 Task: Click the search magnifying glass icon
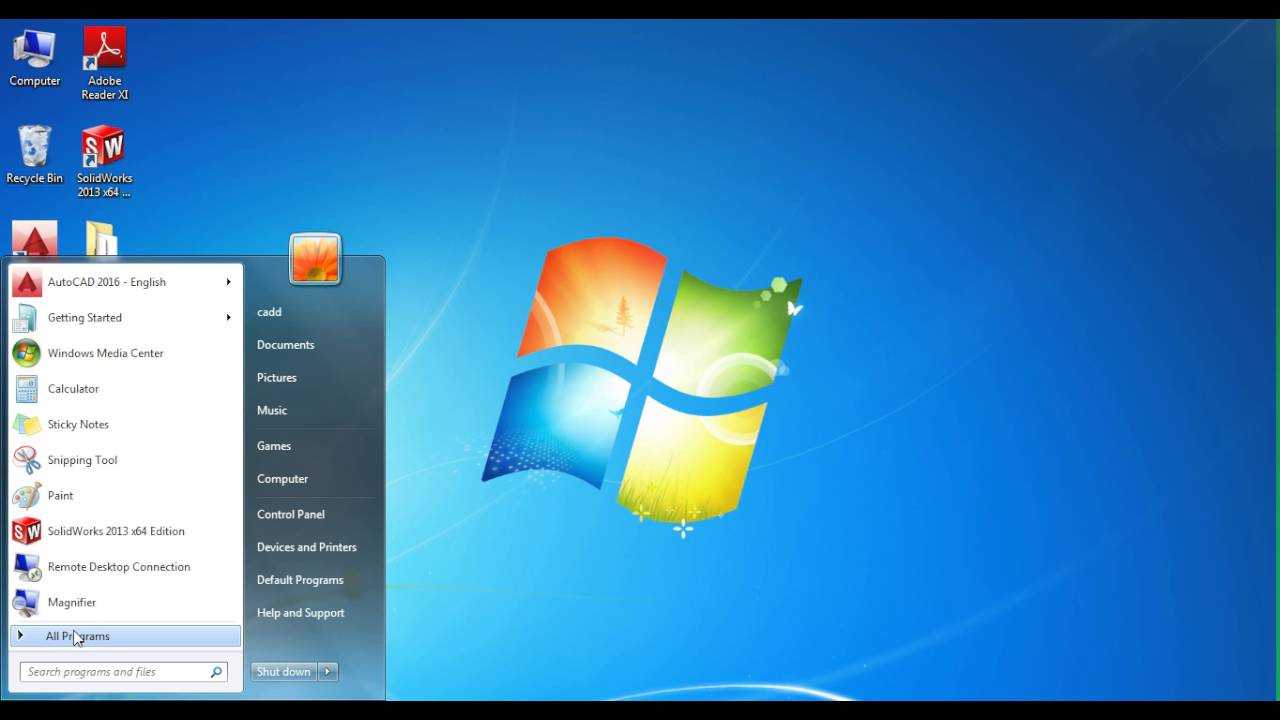[216, 672]
